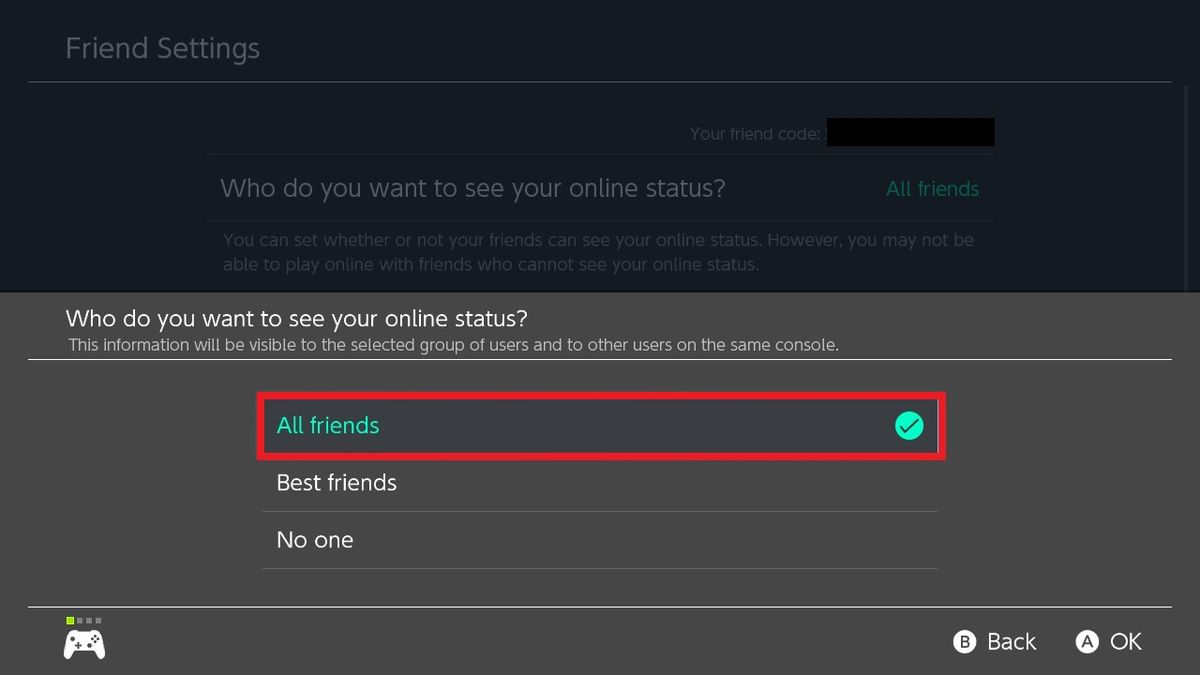Select the Friend Settings header
Screen dimensions: 1200x675
pos(162,47)
